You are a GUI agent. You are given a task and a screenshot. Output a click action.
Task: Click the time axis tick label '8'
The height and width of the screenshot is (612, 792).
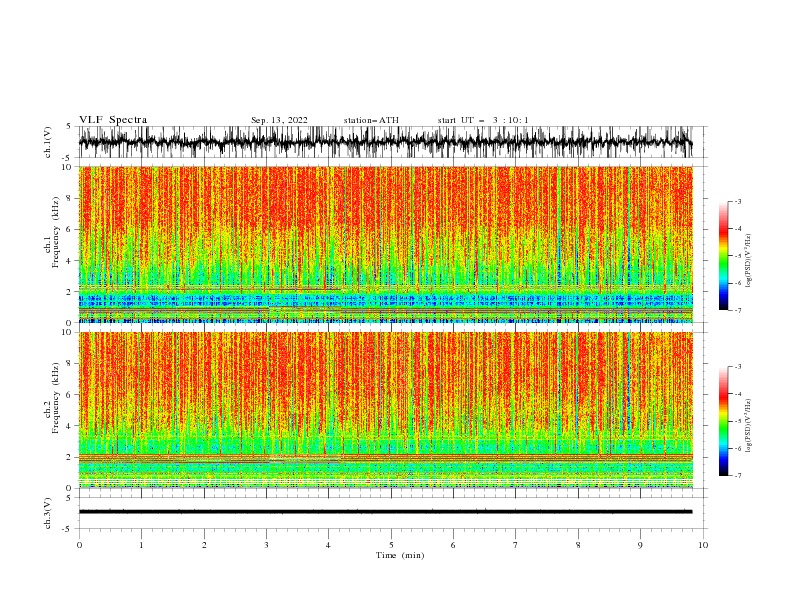[578, 545]
